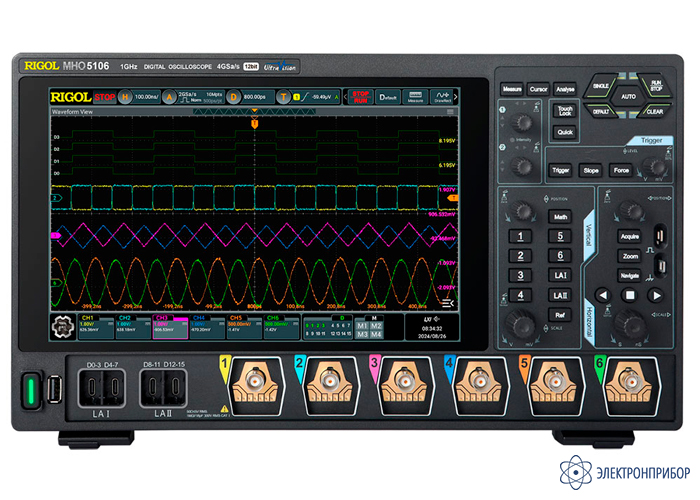The image size is (700, 500).
Task: Push the Ref key
Action: pos(560,315)
